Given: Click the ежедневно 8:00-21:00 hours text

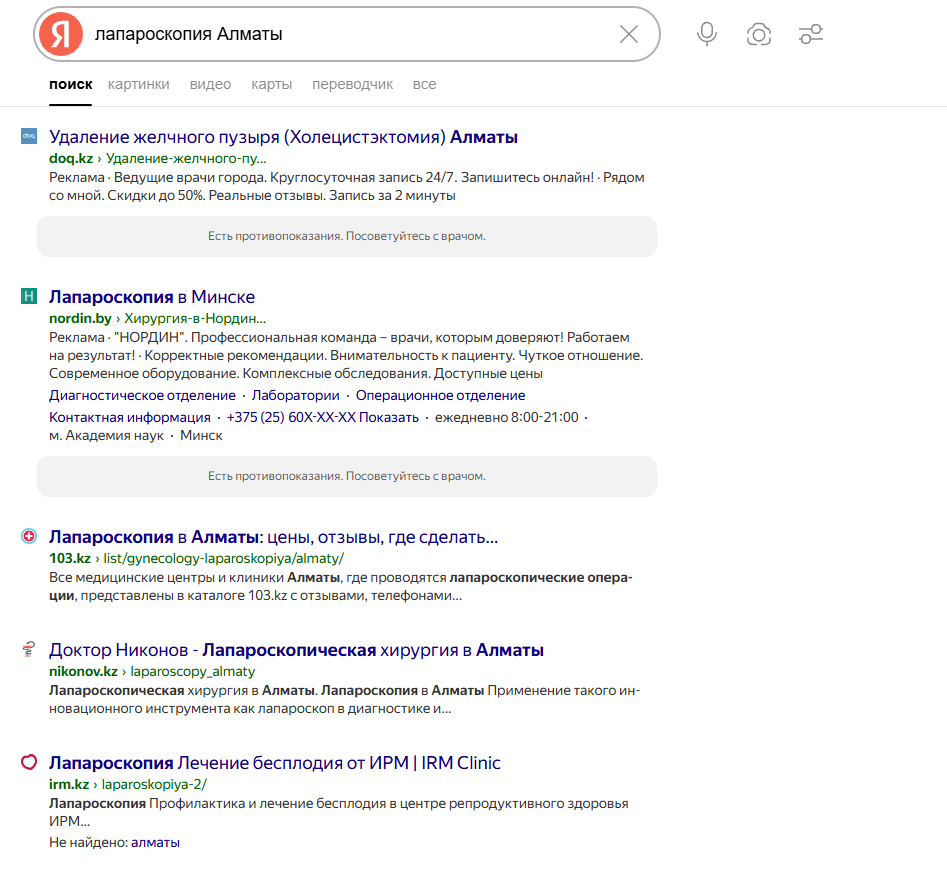Looking at the screenshot, I should pyautogui.click(x=507, y=417).
